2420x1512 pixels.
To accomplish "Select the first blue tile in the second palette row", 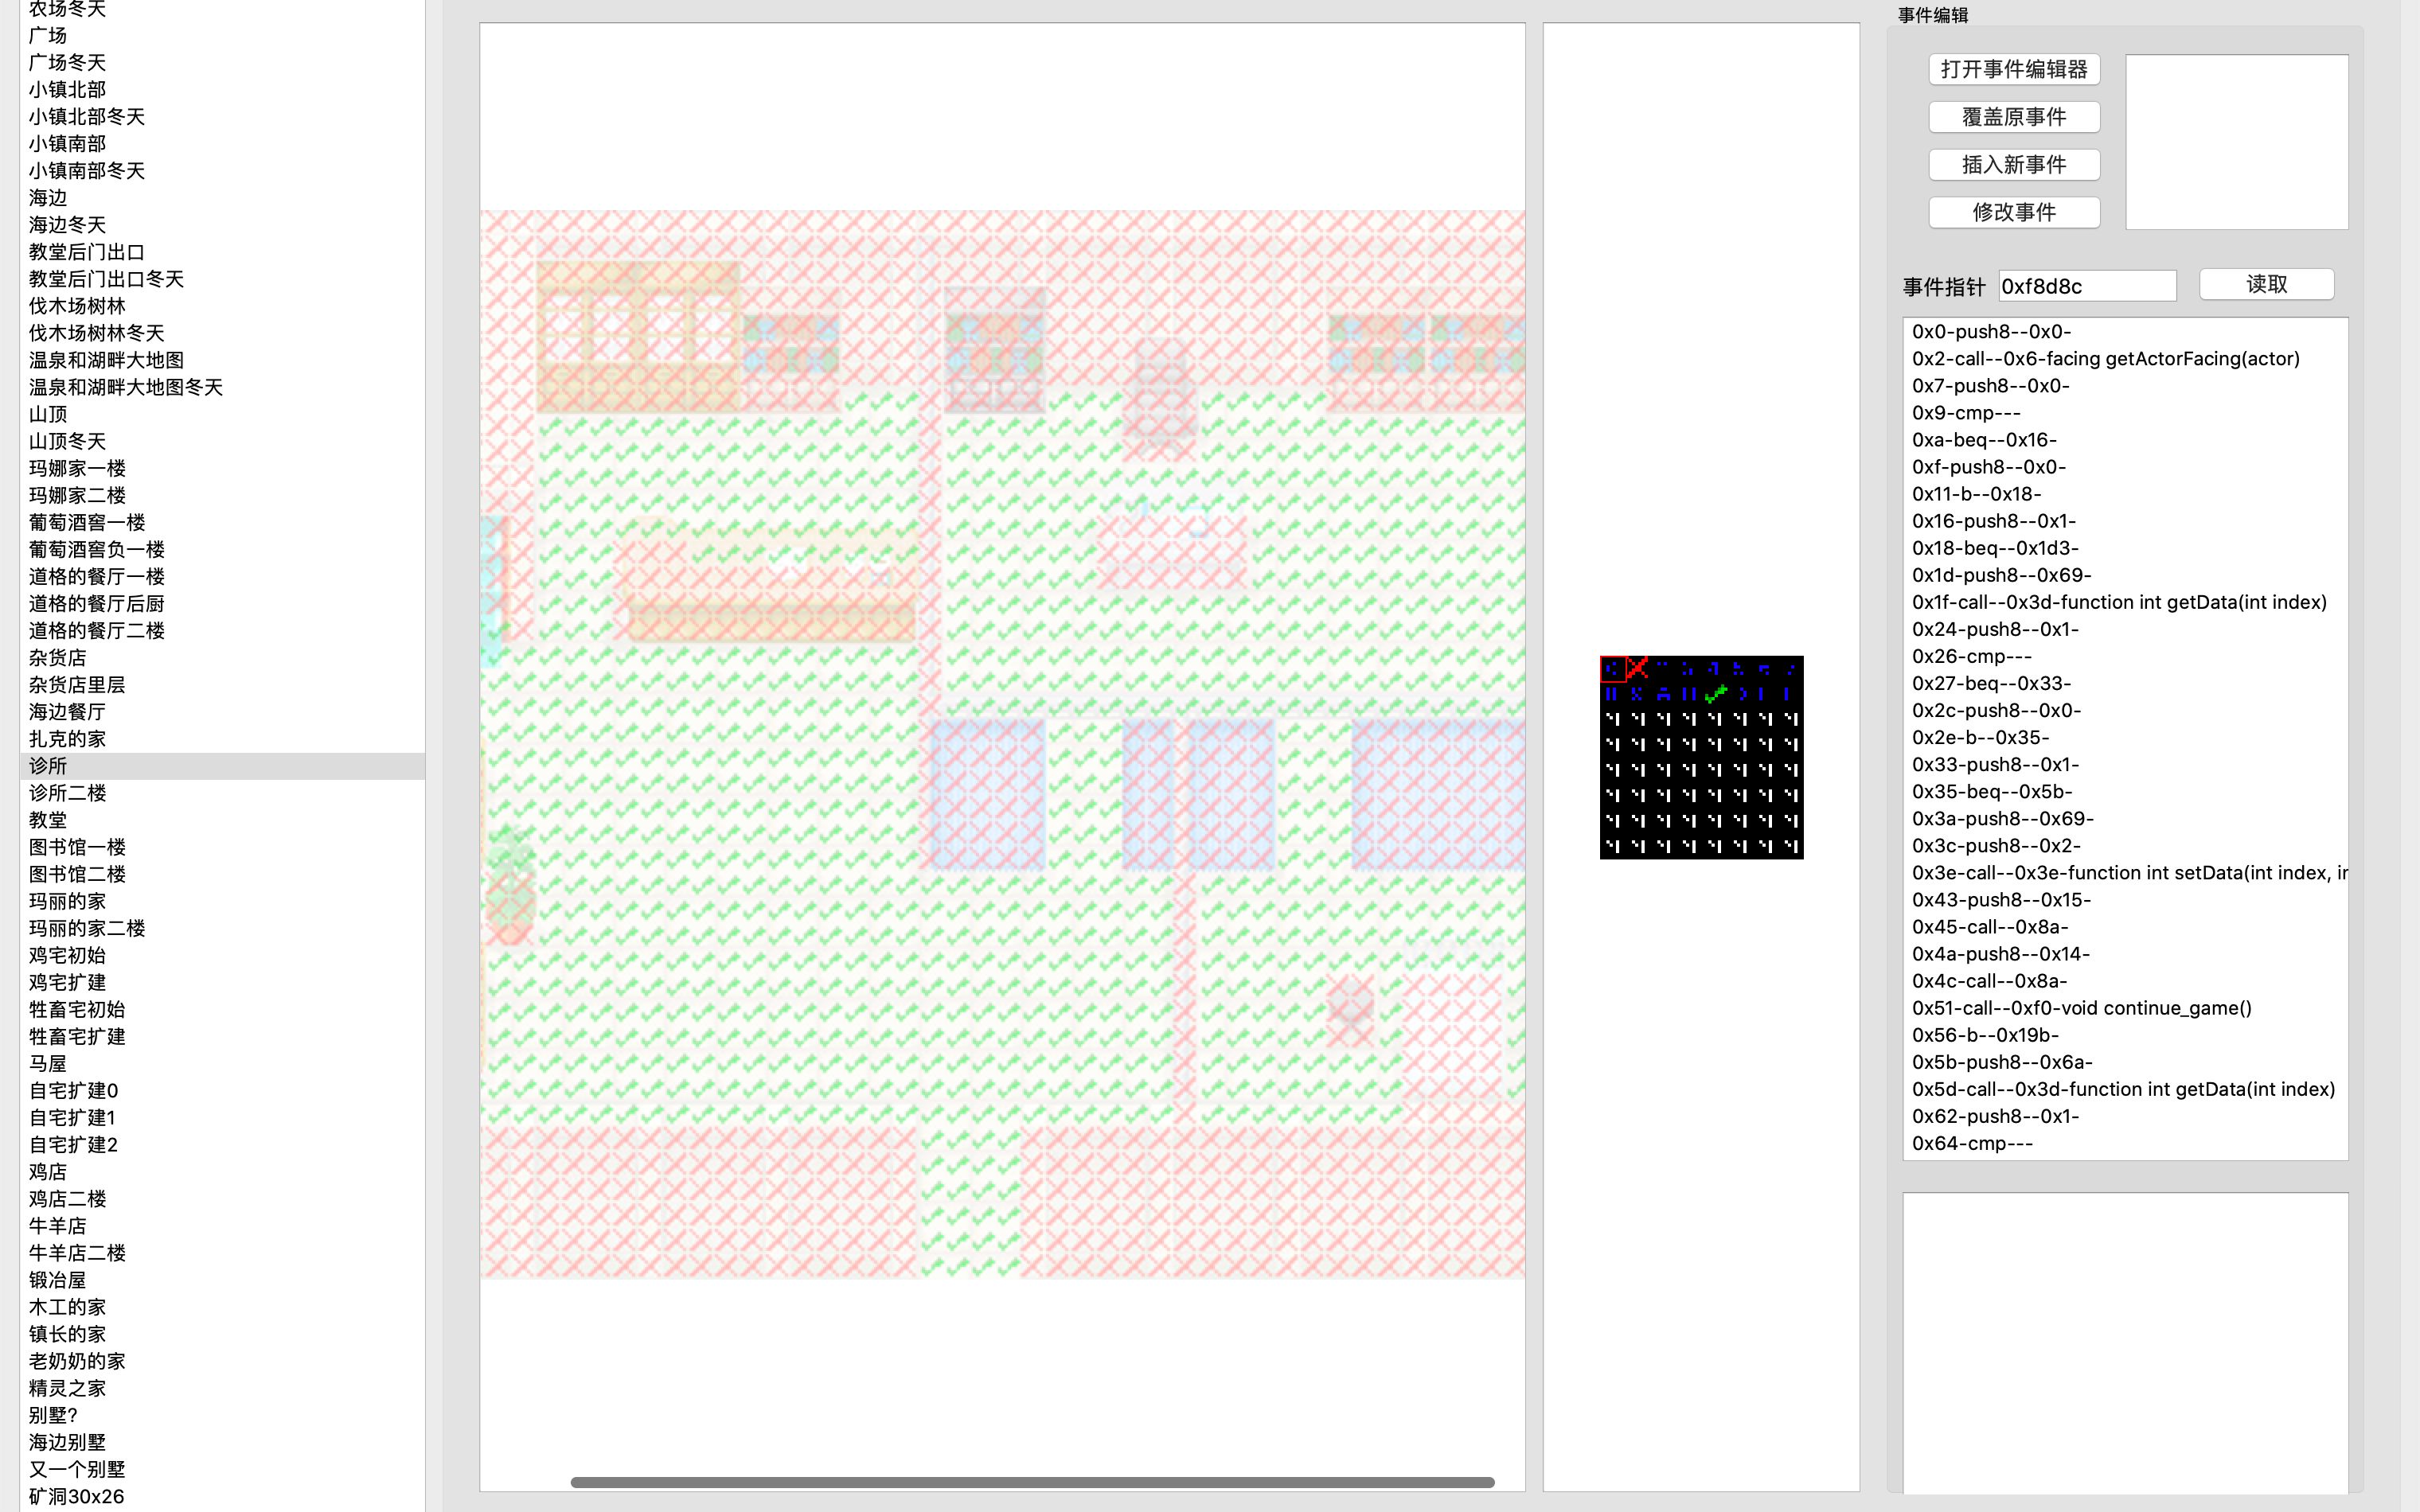I will (x=1612, y=693).
